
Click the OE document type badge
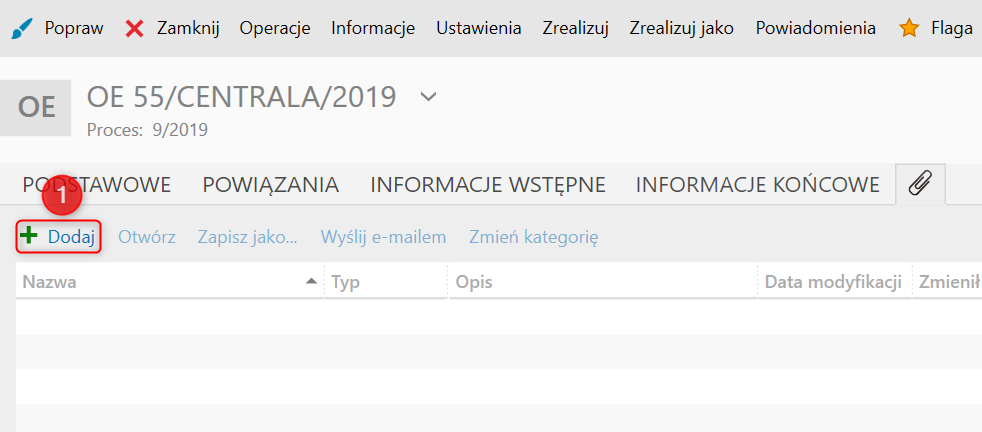[36, 107]
